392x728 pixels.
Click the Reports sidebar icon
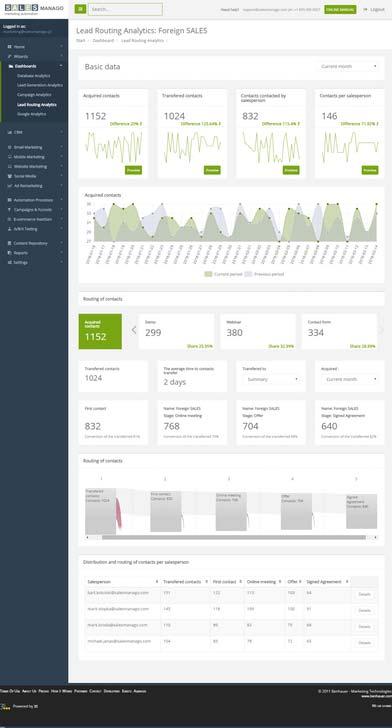pyautogui.click(x=10, y=253)
